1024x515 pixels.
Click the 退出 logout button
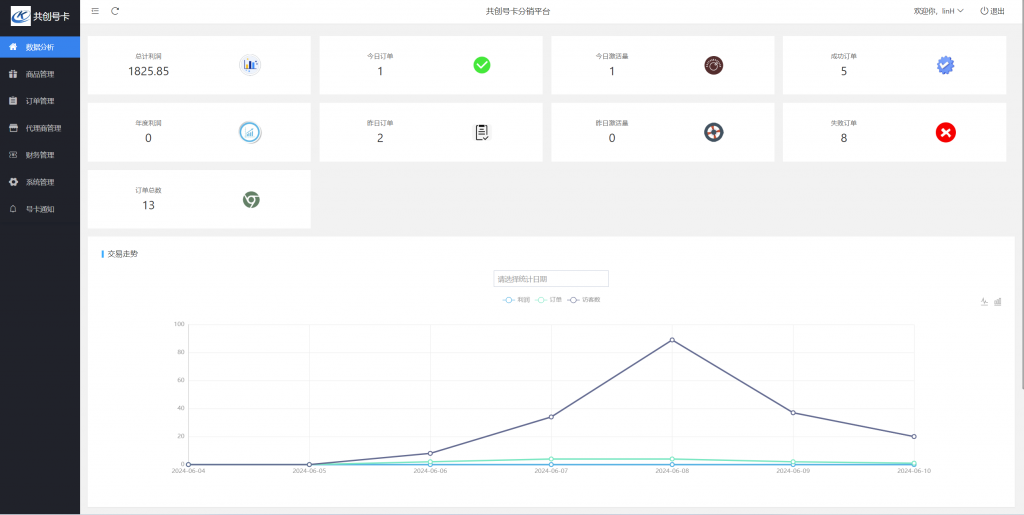[992, 11]
